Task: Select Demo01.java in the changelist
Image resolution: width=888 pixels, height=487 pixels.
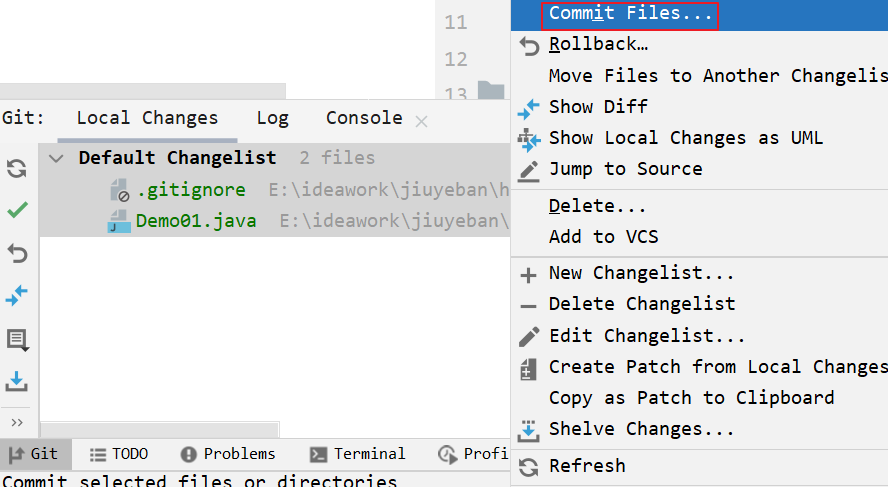Action: pos(195,221)
